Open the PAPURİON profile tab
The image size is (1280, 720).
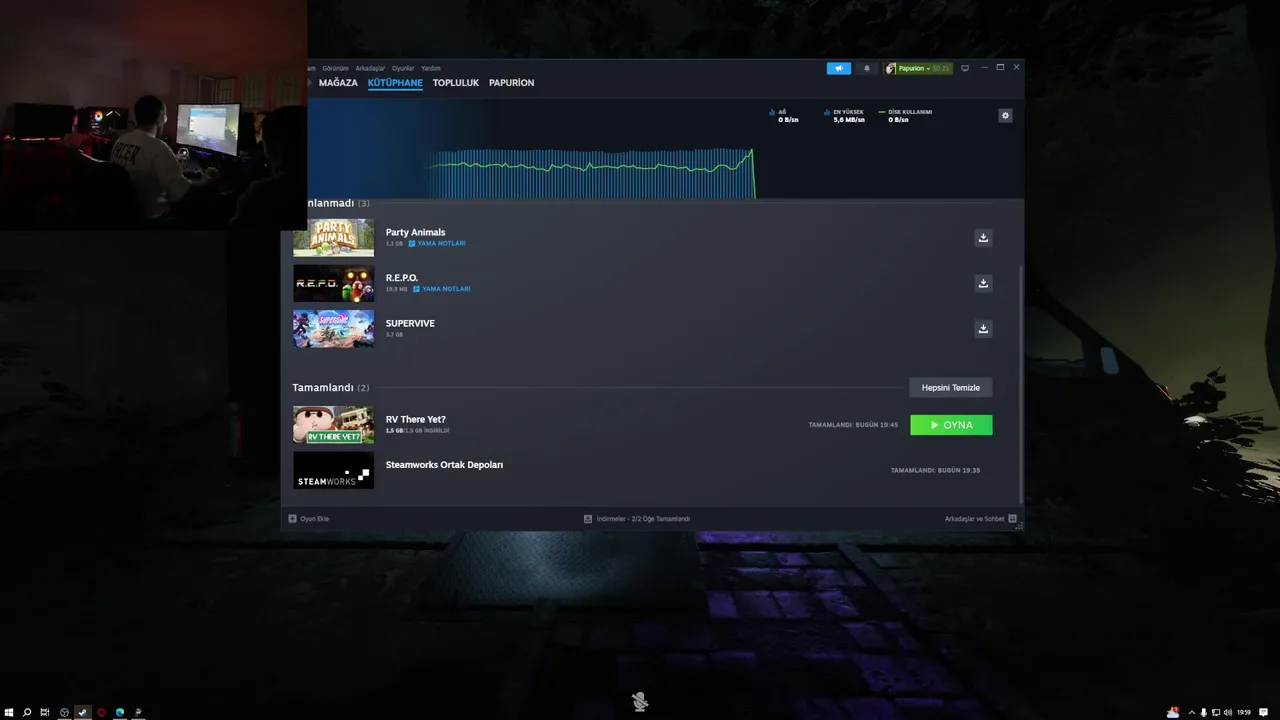point(511,83)
